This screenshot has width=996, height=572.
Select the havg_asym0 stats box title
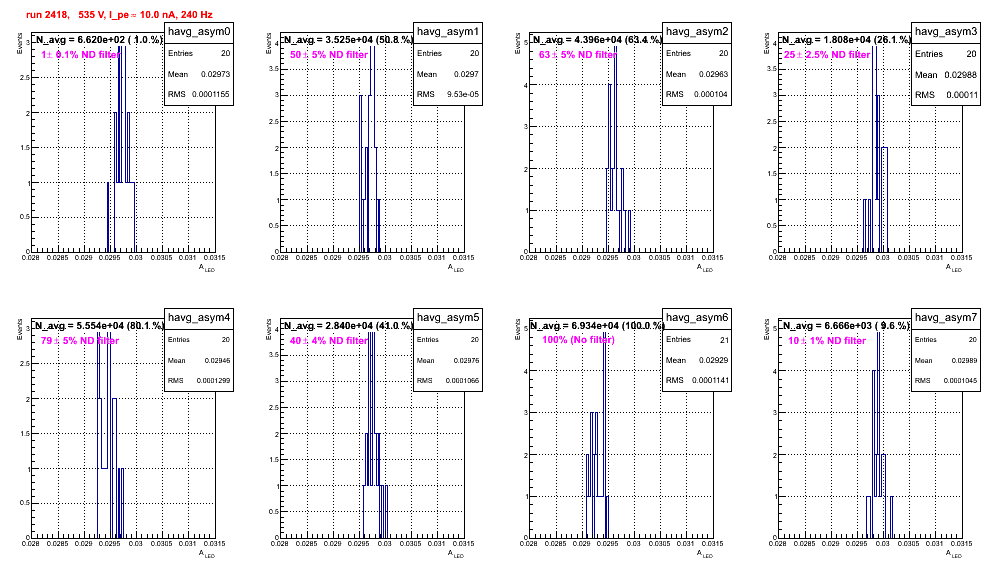pos(199,31)
